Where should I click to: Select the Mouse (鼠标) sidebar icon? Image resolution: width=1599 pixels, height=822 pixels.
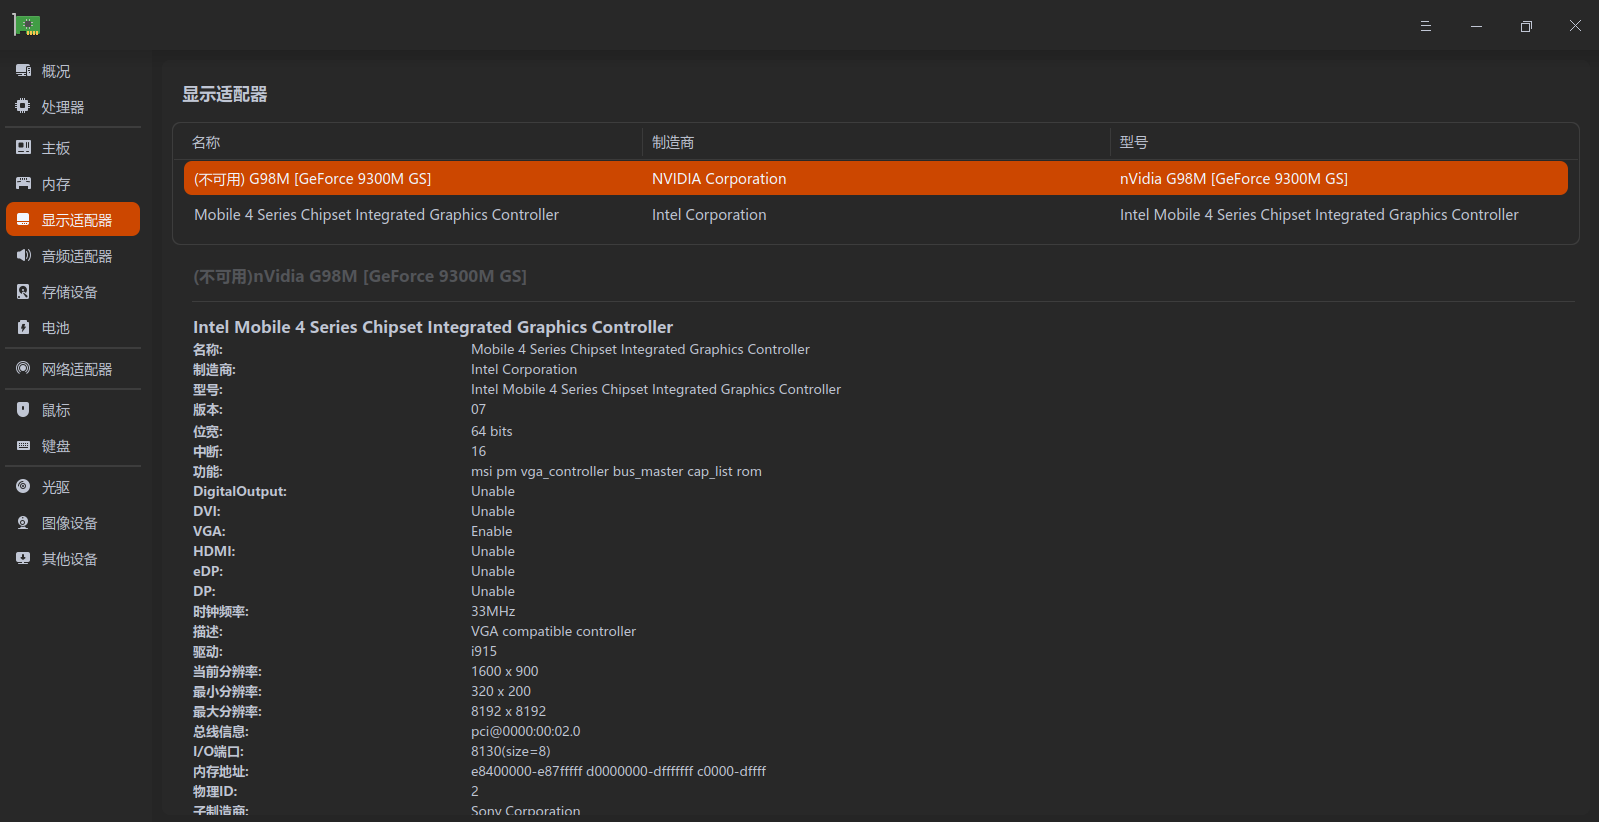coord(23,410)
